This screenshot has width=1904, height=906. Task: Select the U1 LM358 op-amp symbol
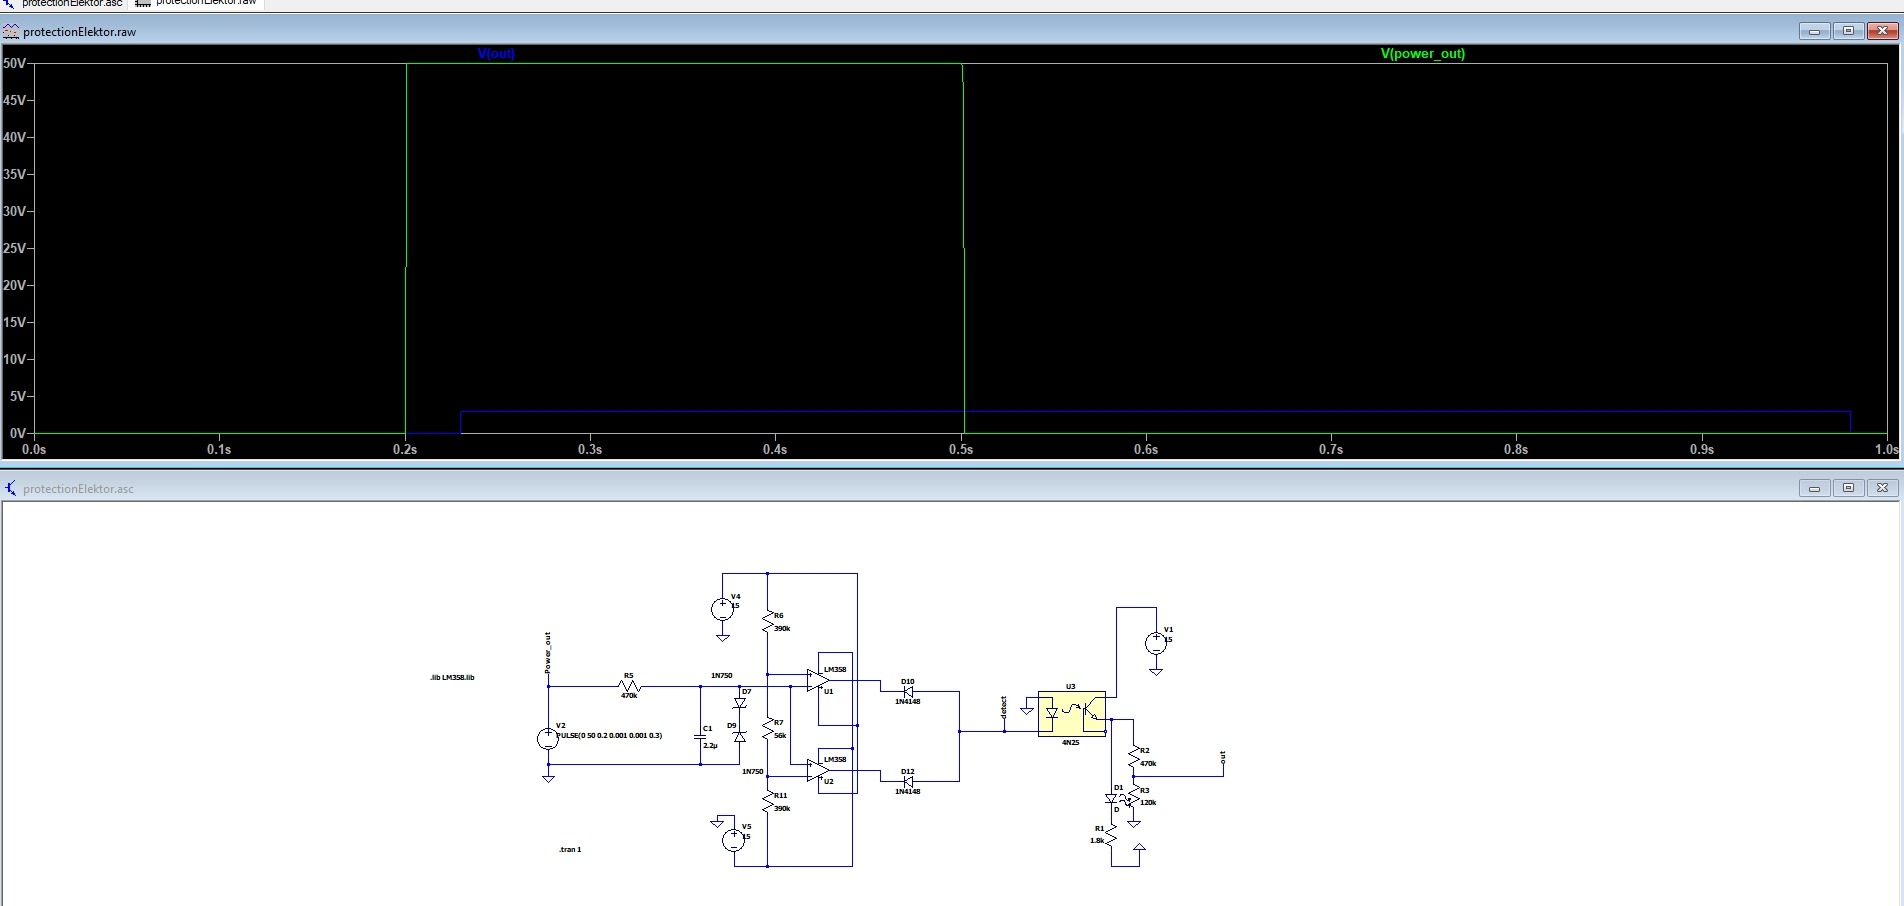pos(818,680)
